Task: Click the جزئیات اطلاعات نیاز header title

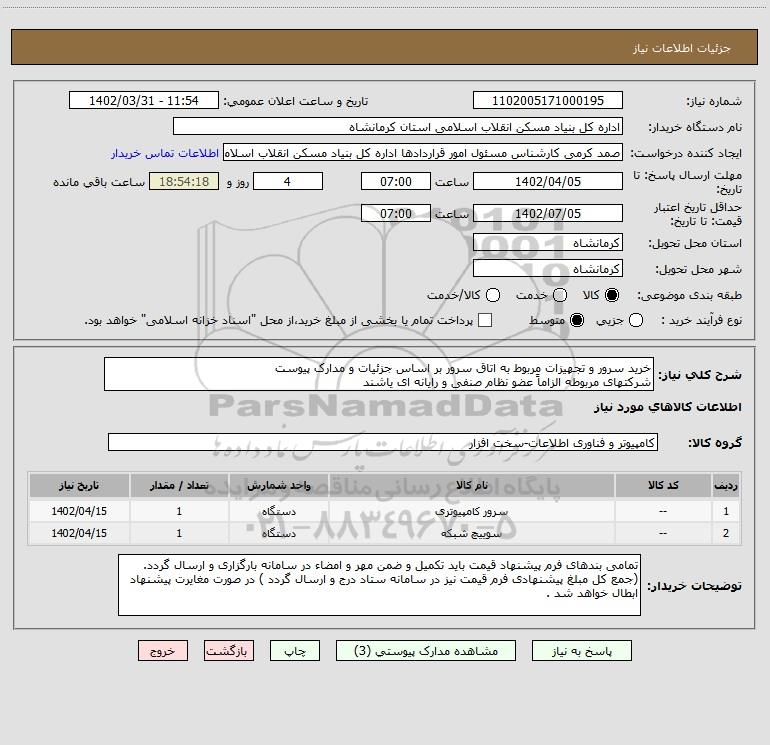Action: point(682,48)
